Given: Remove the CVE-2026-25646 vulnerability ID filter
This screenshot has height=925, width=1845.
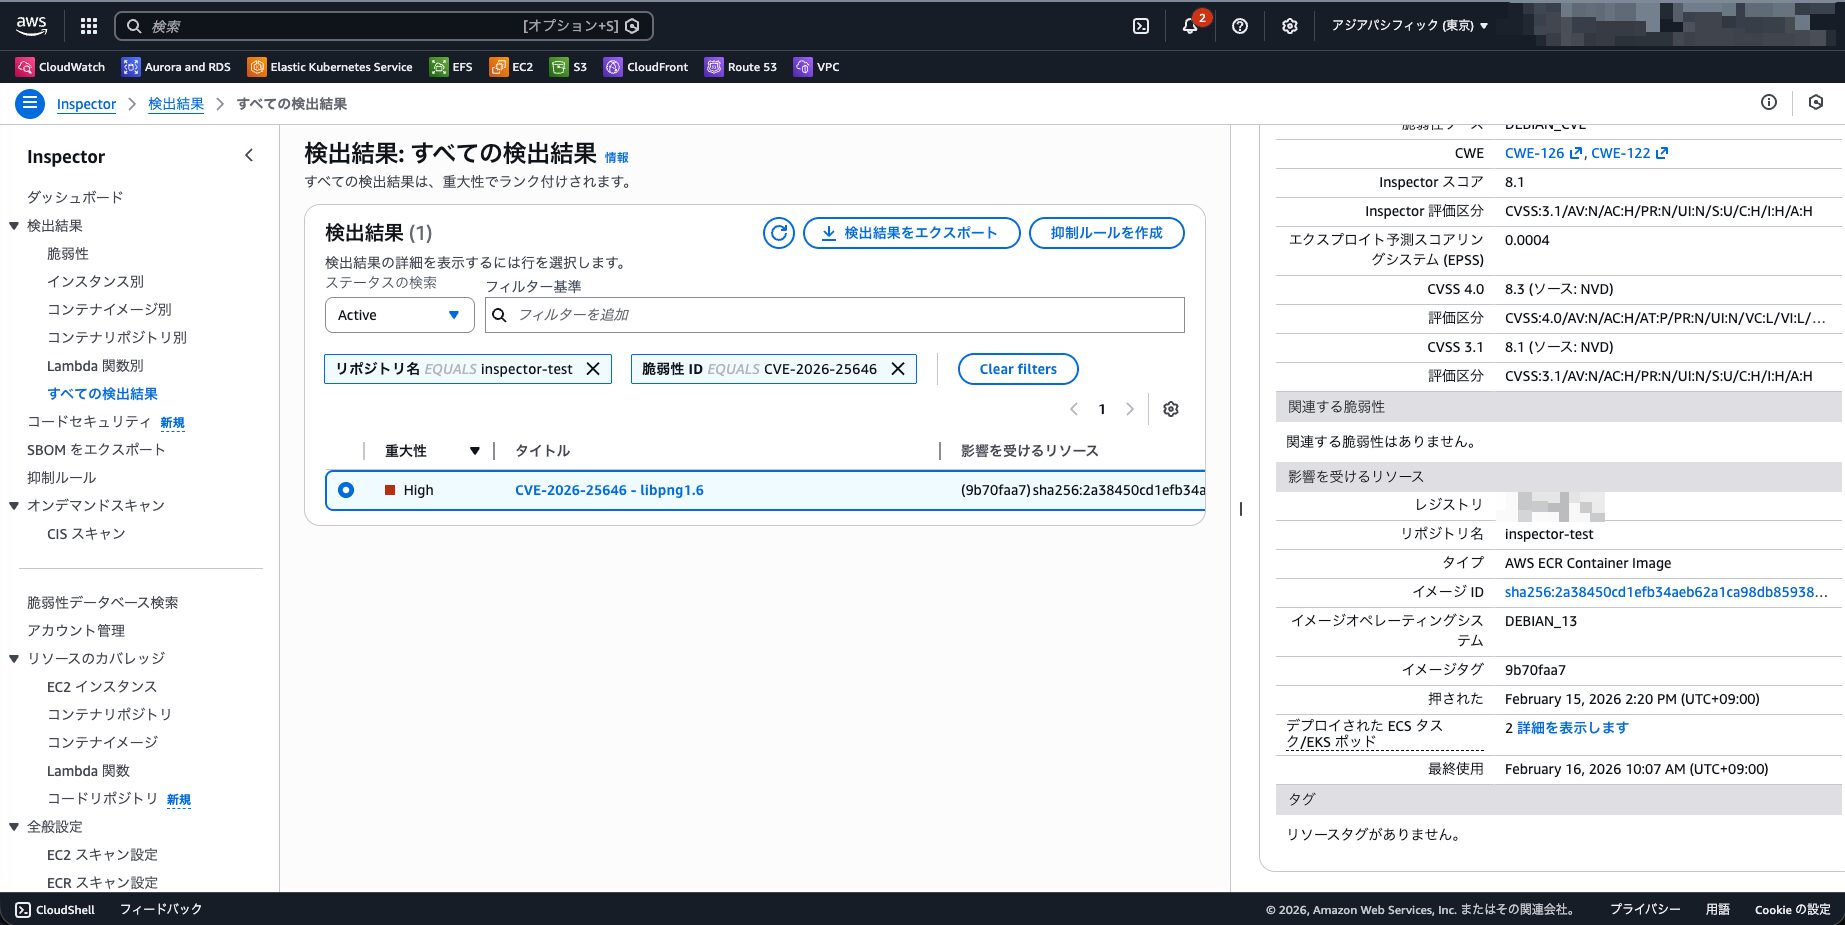Looking at the screenshot, I should coord(898,369).
